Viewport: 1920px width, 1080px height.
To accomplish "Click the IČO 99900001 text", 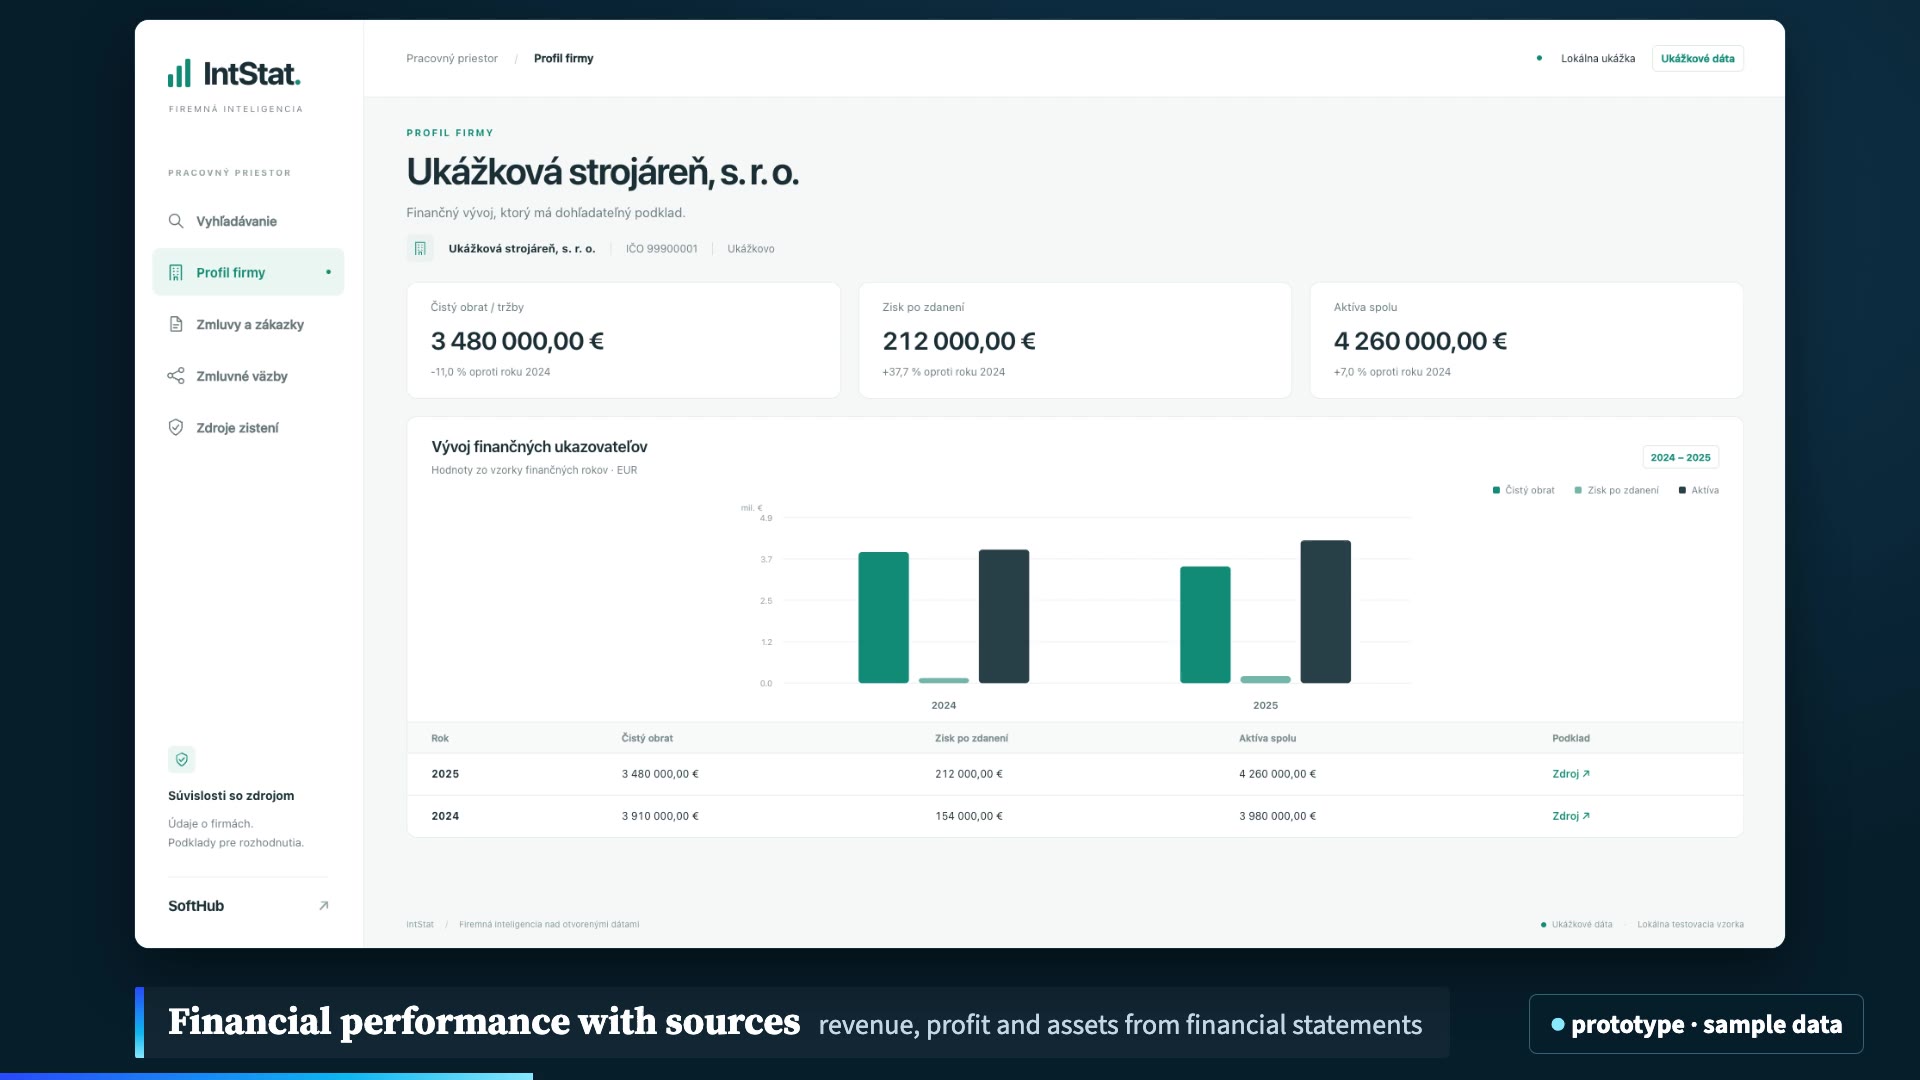I will tap(662, 249).
